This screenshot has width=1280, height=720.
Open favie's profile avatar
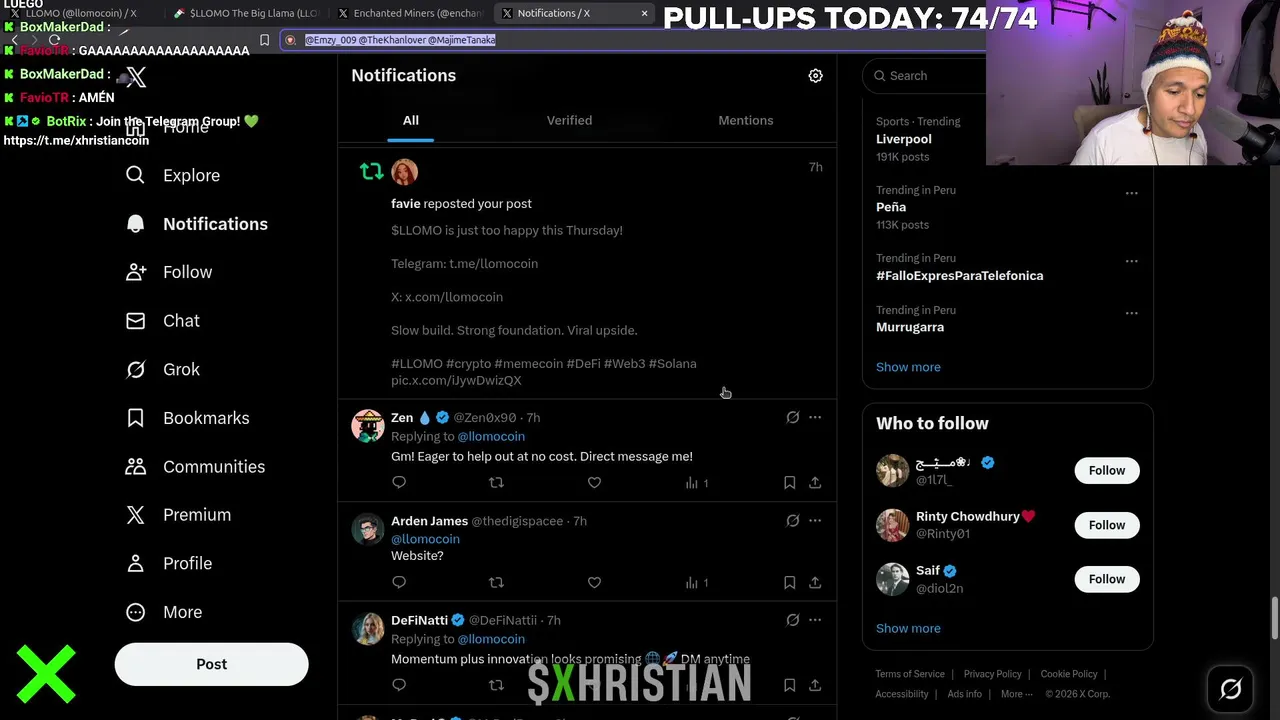coord(404,172)
